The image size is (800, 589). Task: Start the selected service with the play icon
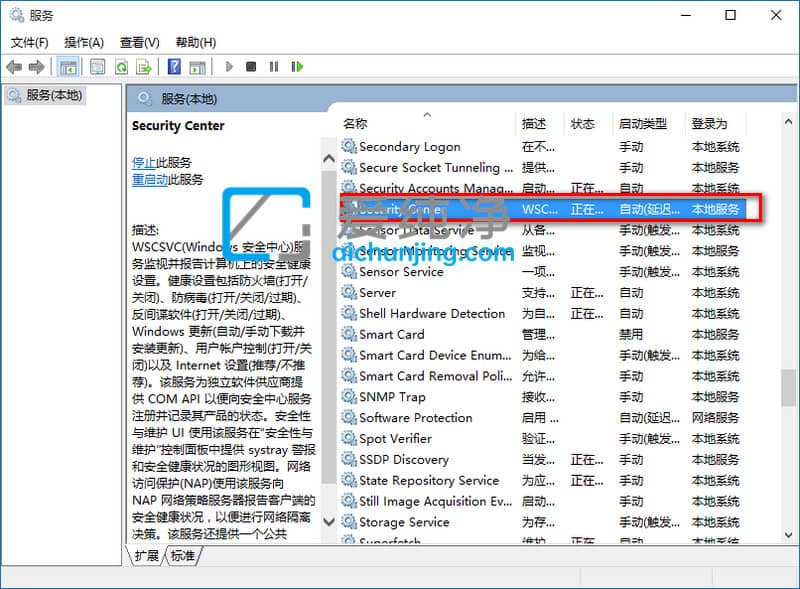click(x=228, y=67)
